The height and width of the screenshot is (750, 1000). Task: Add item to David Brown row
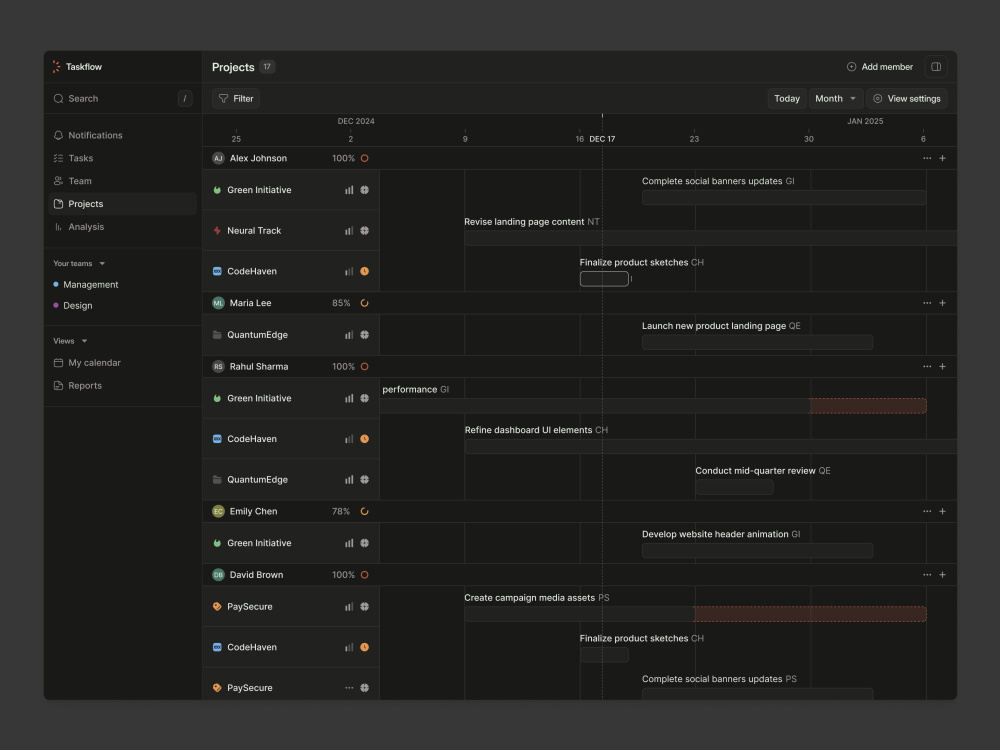[x=943, y=575]
